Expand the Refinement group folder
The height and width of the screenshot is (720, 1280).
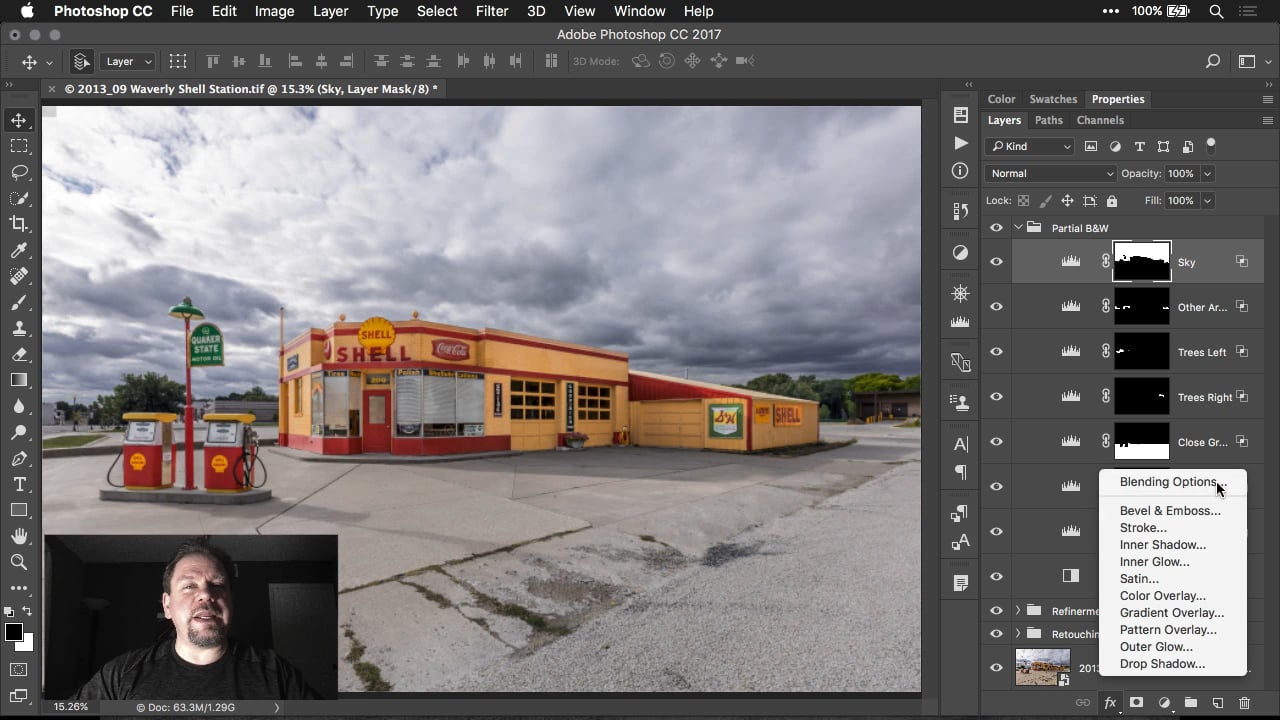pyautogui.click(x=1018, y=610)
